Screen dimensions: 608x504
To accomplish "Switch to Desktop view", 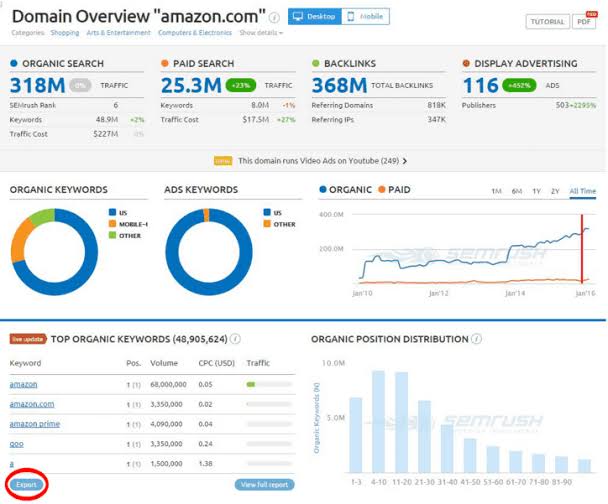I will click(314, 17).
